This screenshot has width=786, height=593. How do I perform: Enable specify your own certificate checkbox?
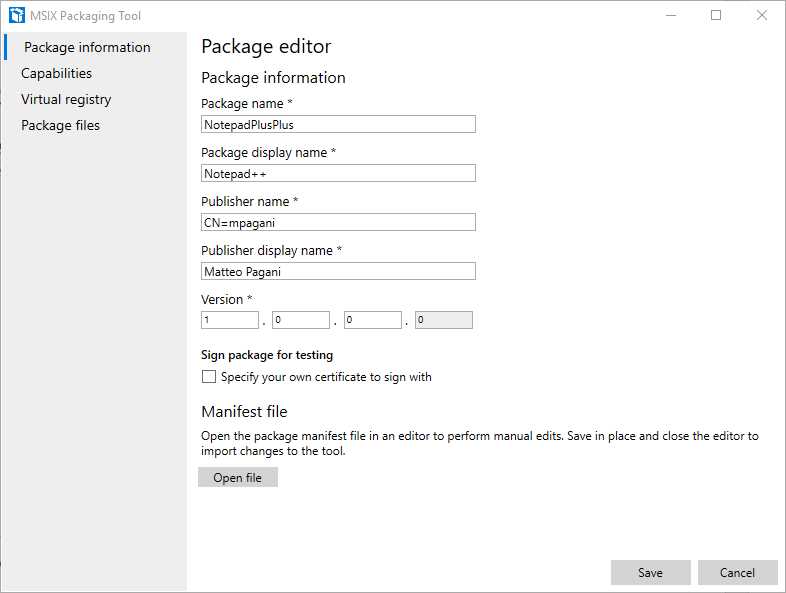click(x=209, y=376)
